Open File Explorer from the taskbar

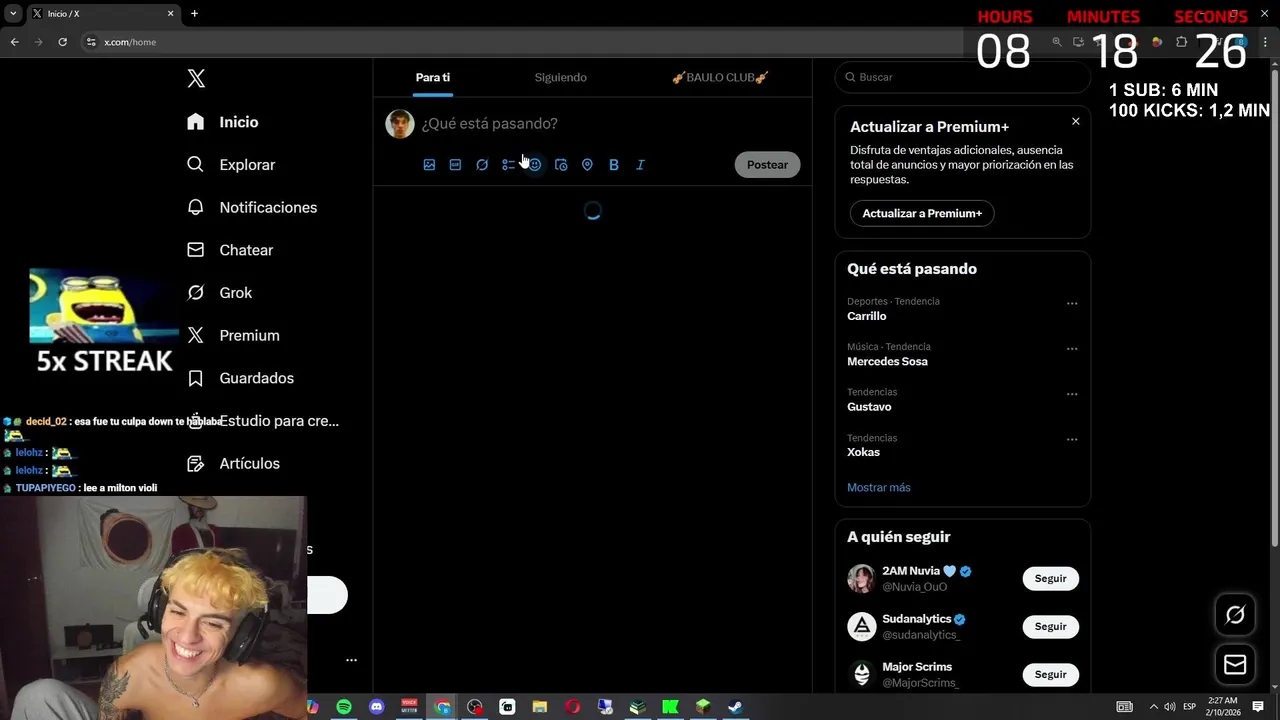pyautogui.click(x=540, y=707)
